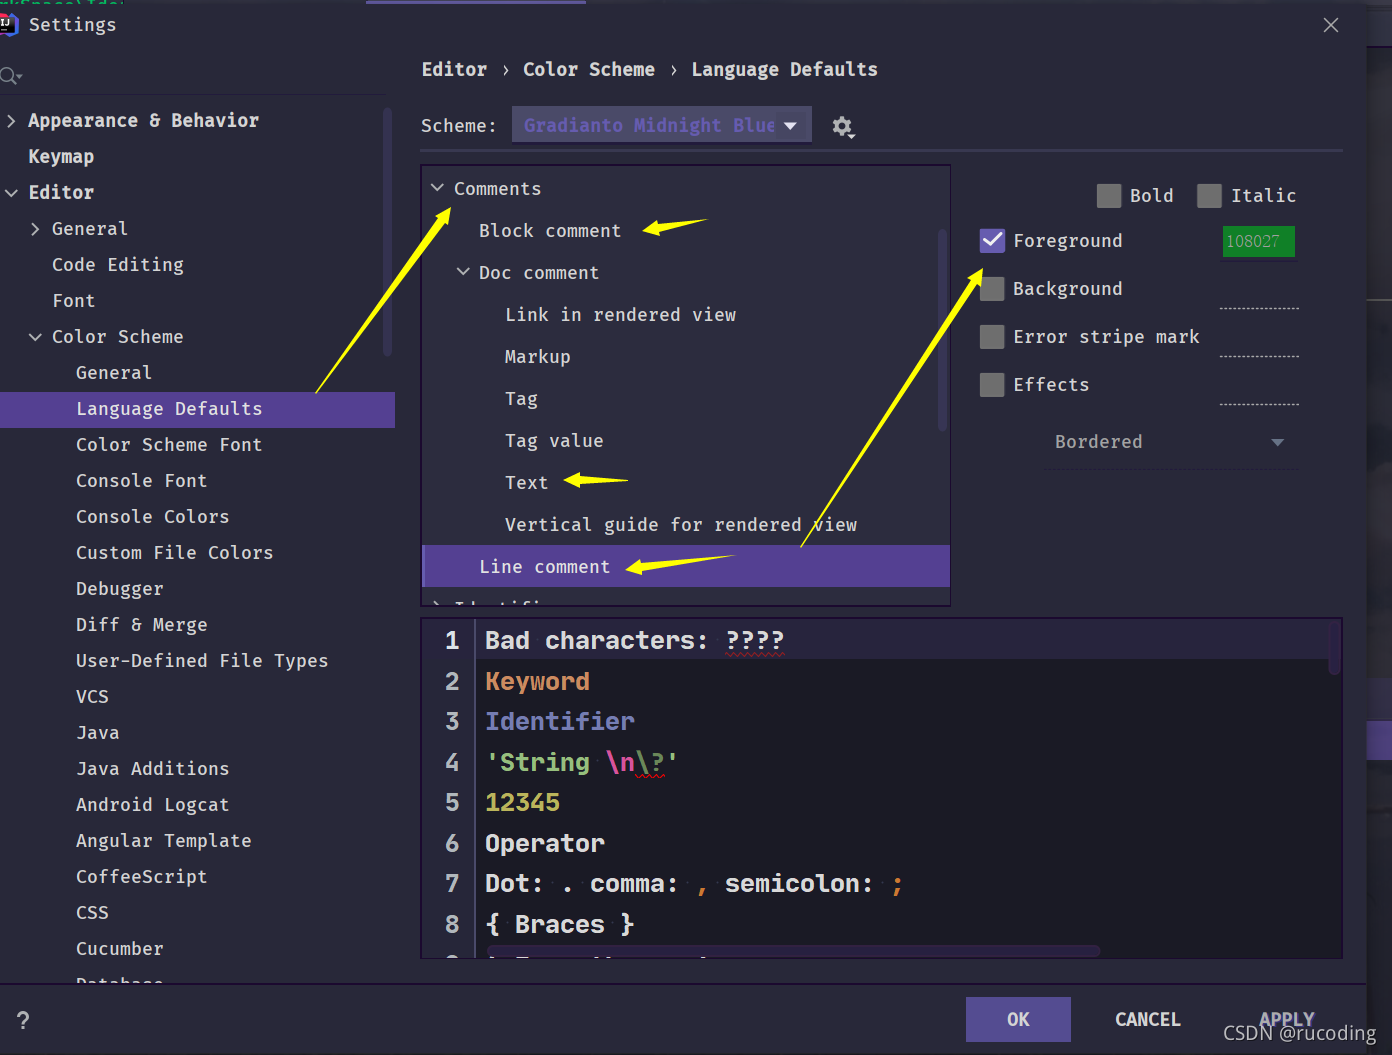Open the scheme gear options icon
Image resolution: width=1392 pixels, height=1055 pixels.
click(x=843, y=127)
